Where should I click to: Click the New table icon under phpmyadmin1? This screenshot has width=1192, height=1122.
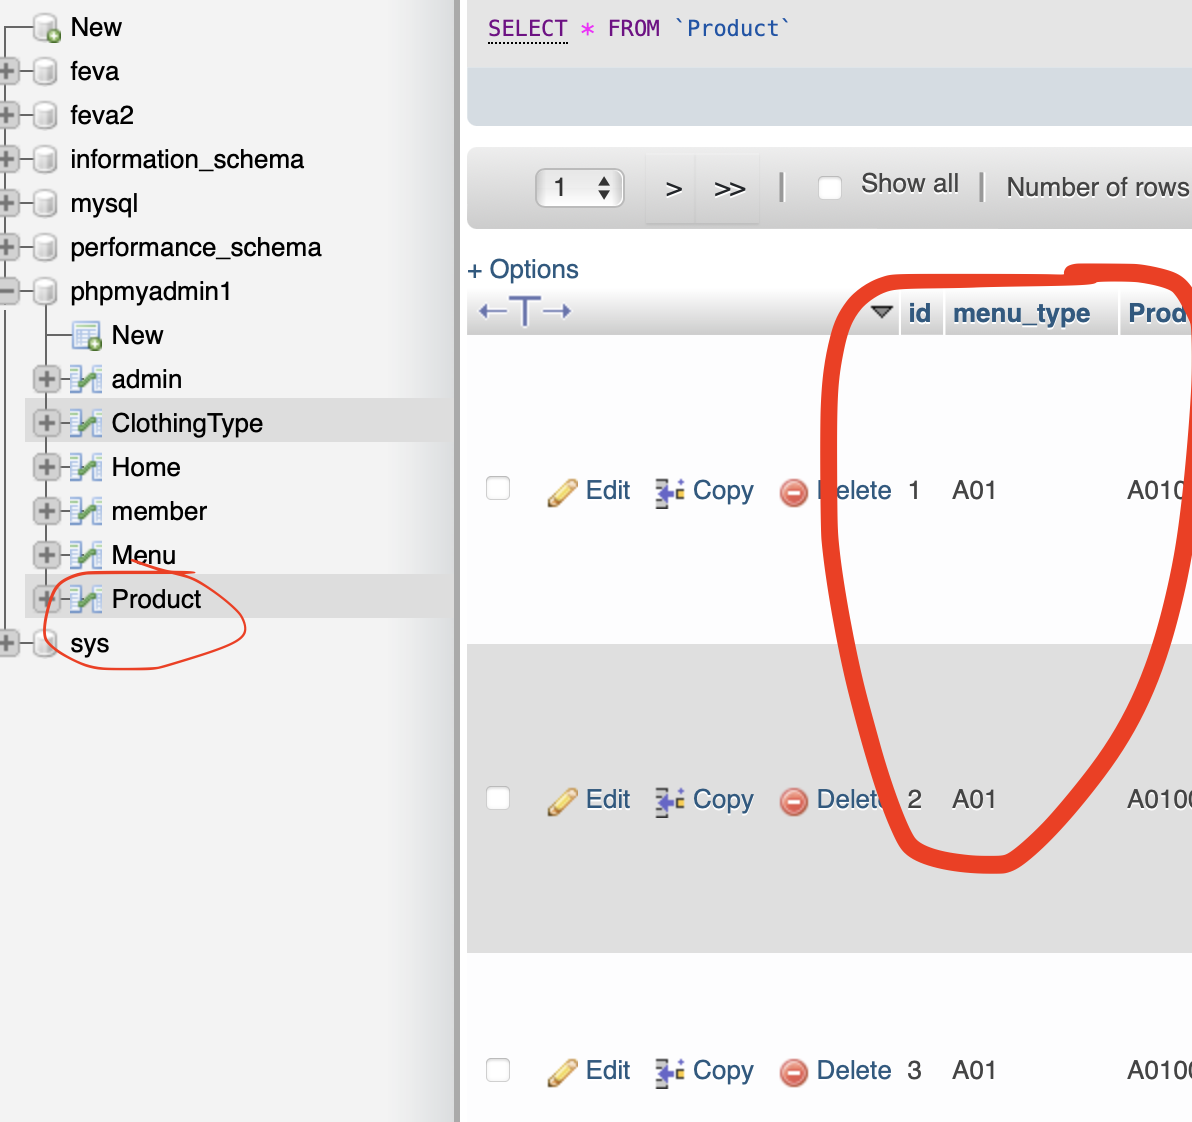[x=87, y=334]
